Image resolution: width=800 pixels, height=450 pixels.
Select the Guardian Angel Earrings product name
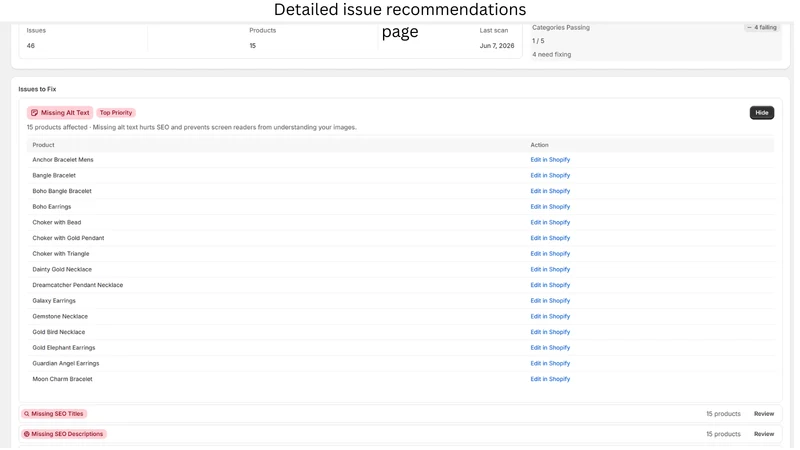[x=66, y=364]
